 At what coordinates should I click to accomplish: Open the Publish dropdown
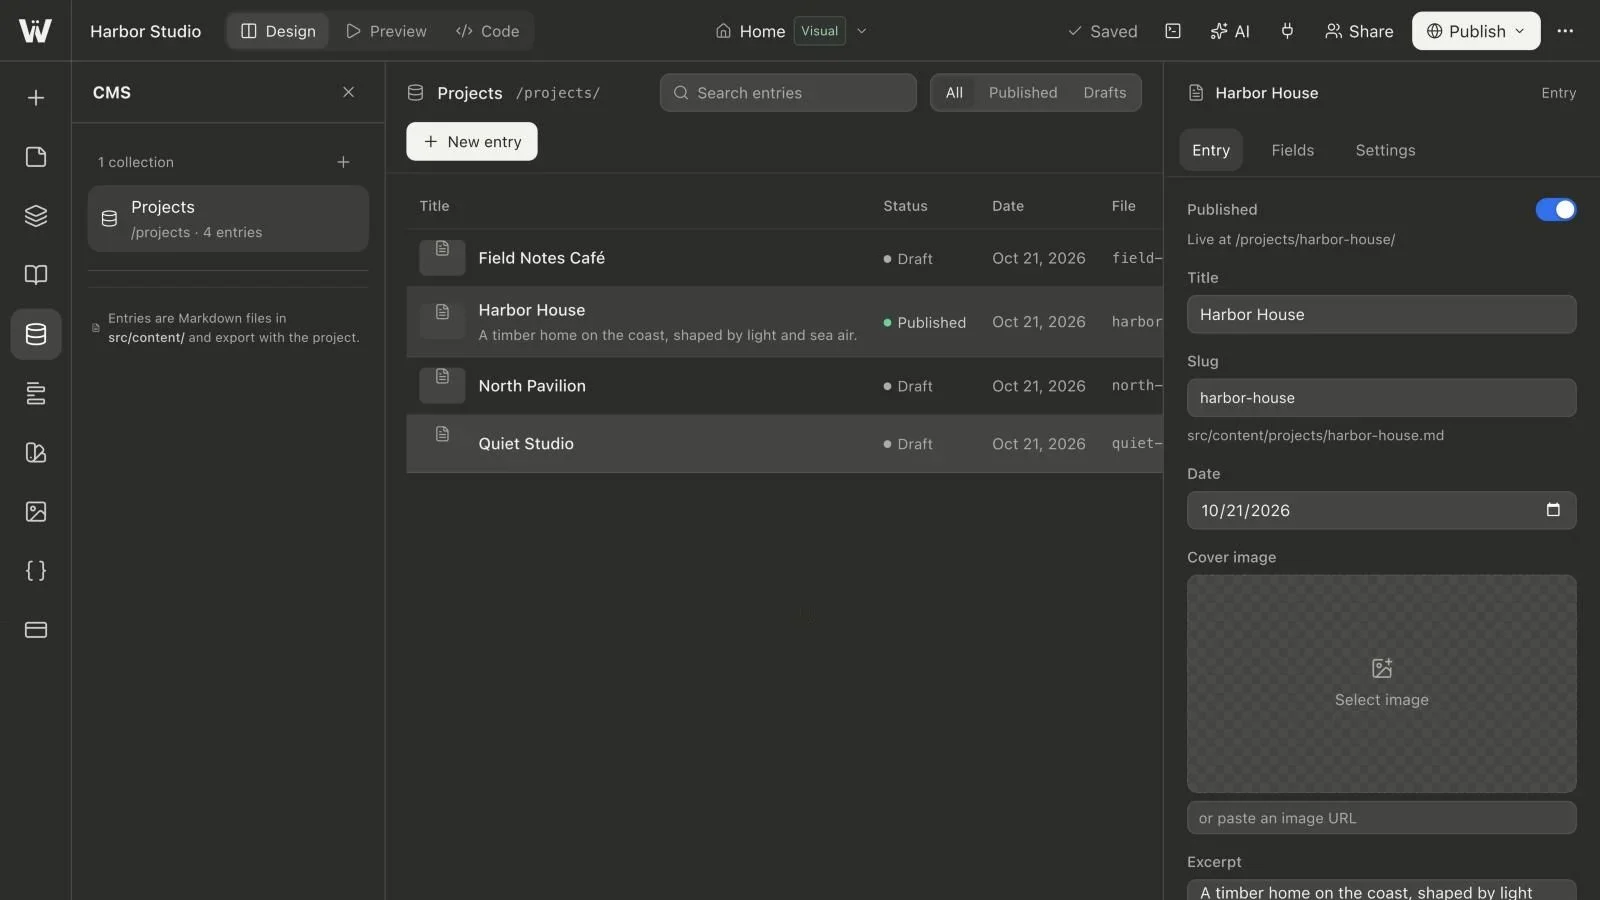point(1476,31)
